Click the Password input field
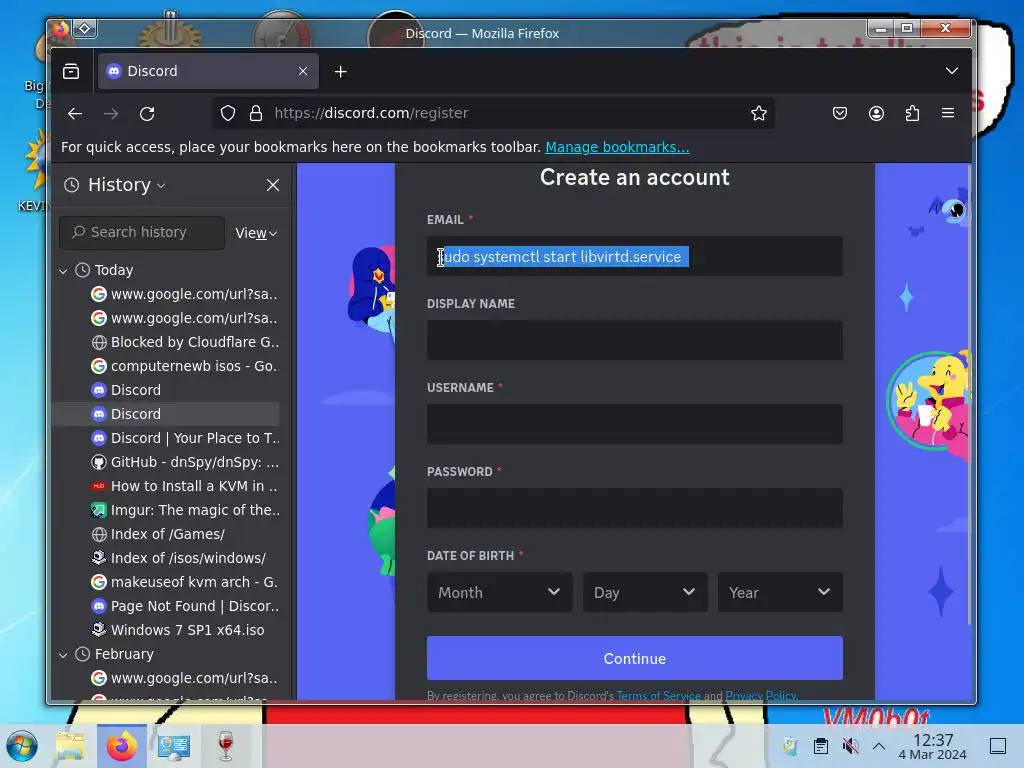 [635, 508]
